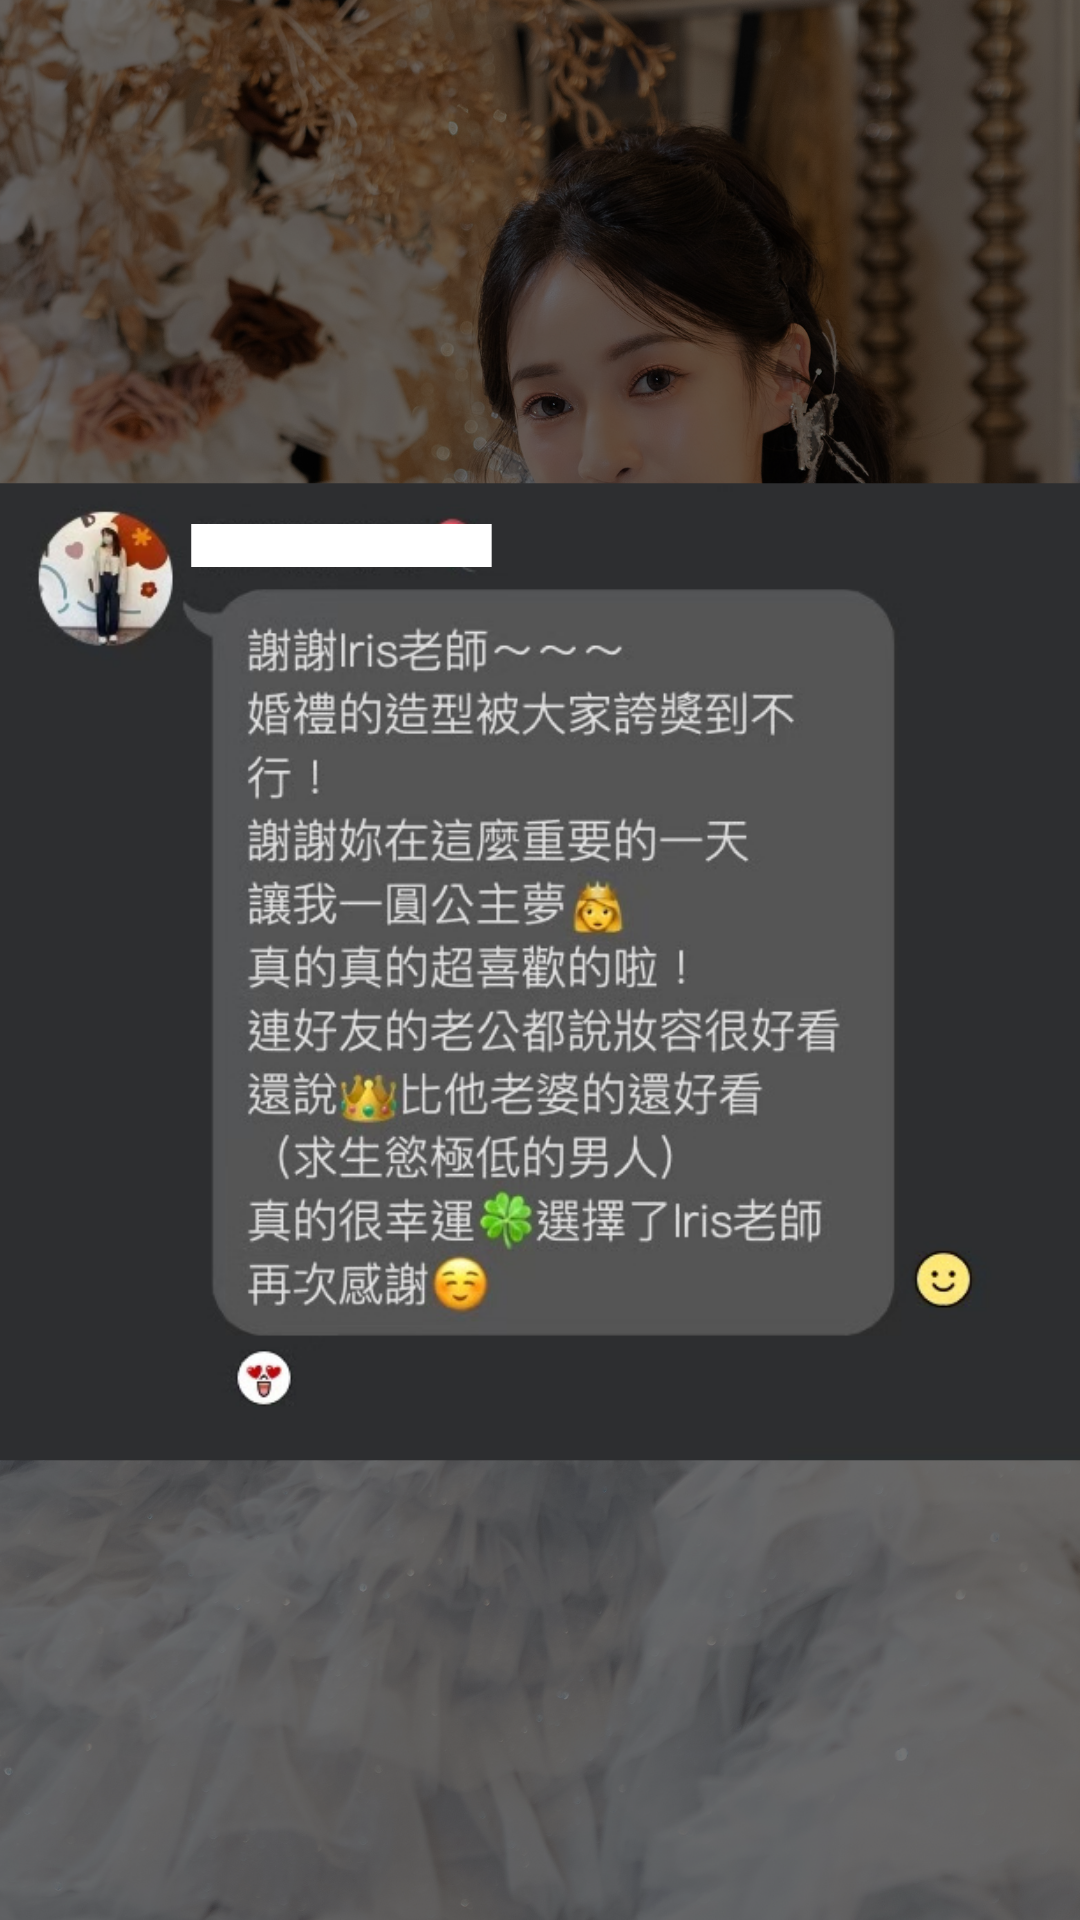The height and width of the screenshot is (1920, 1080).
Task: Select the four-leaf clover emoji in the message
Action: pos(506,1221)
